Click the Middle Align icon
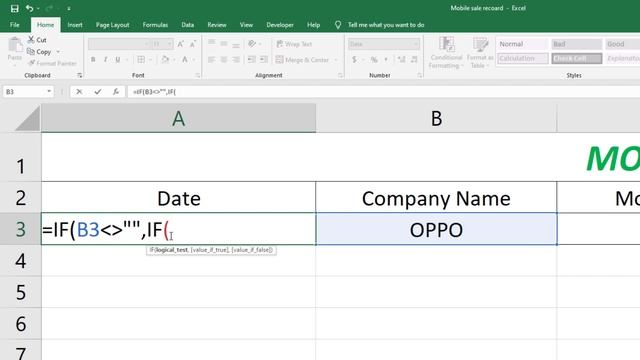The width and height of the screenshot is (640, 360). click(224, 44)
